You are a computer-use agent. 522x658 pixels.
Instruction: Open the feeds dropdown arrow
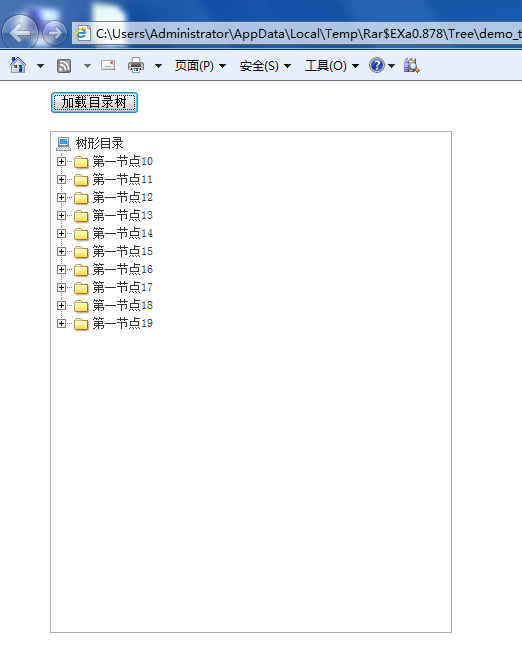click(87, 66)
